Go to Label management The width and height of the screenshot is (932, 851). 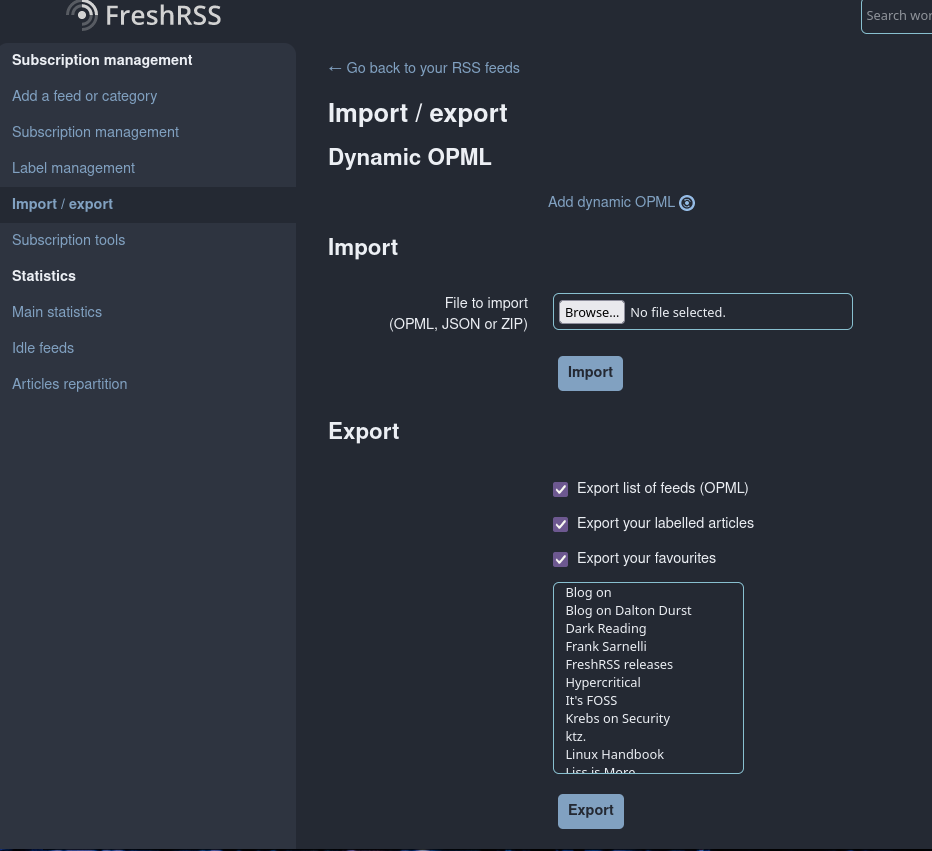[x=73, y=168]
